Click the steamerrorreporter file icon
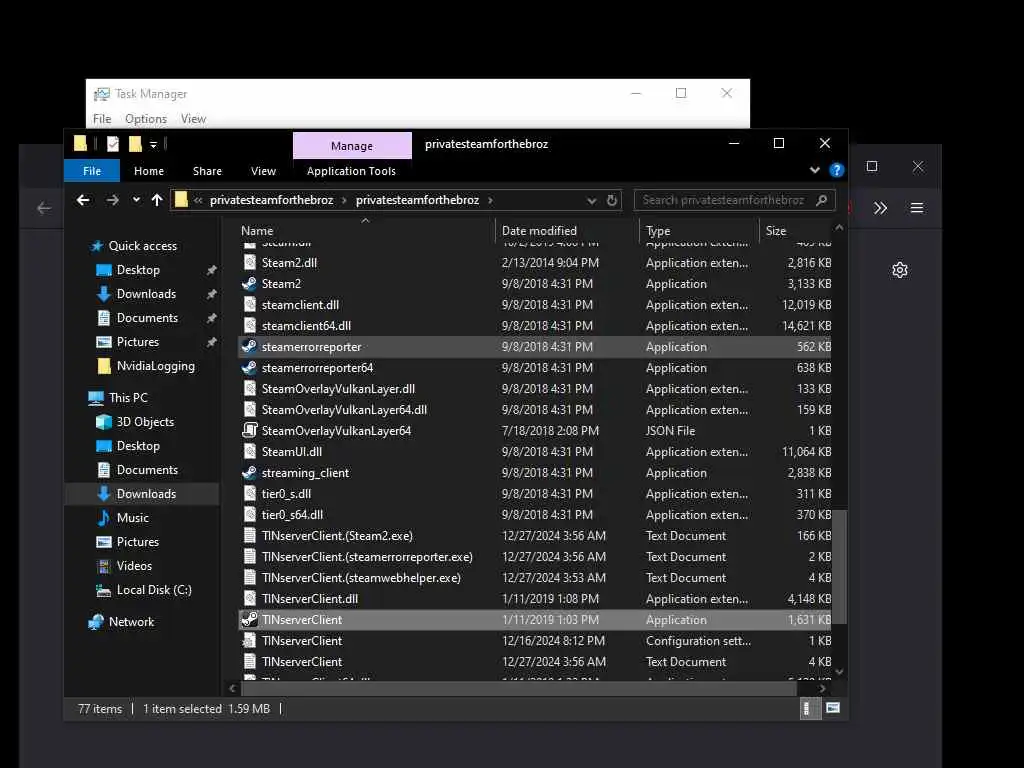 (x=249, y=347)
